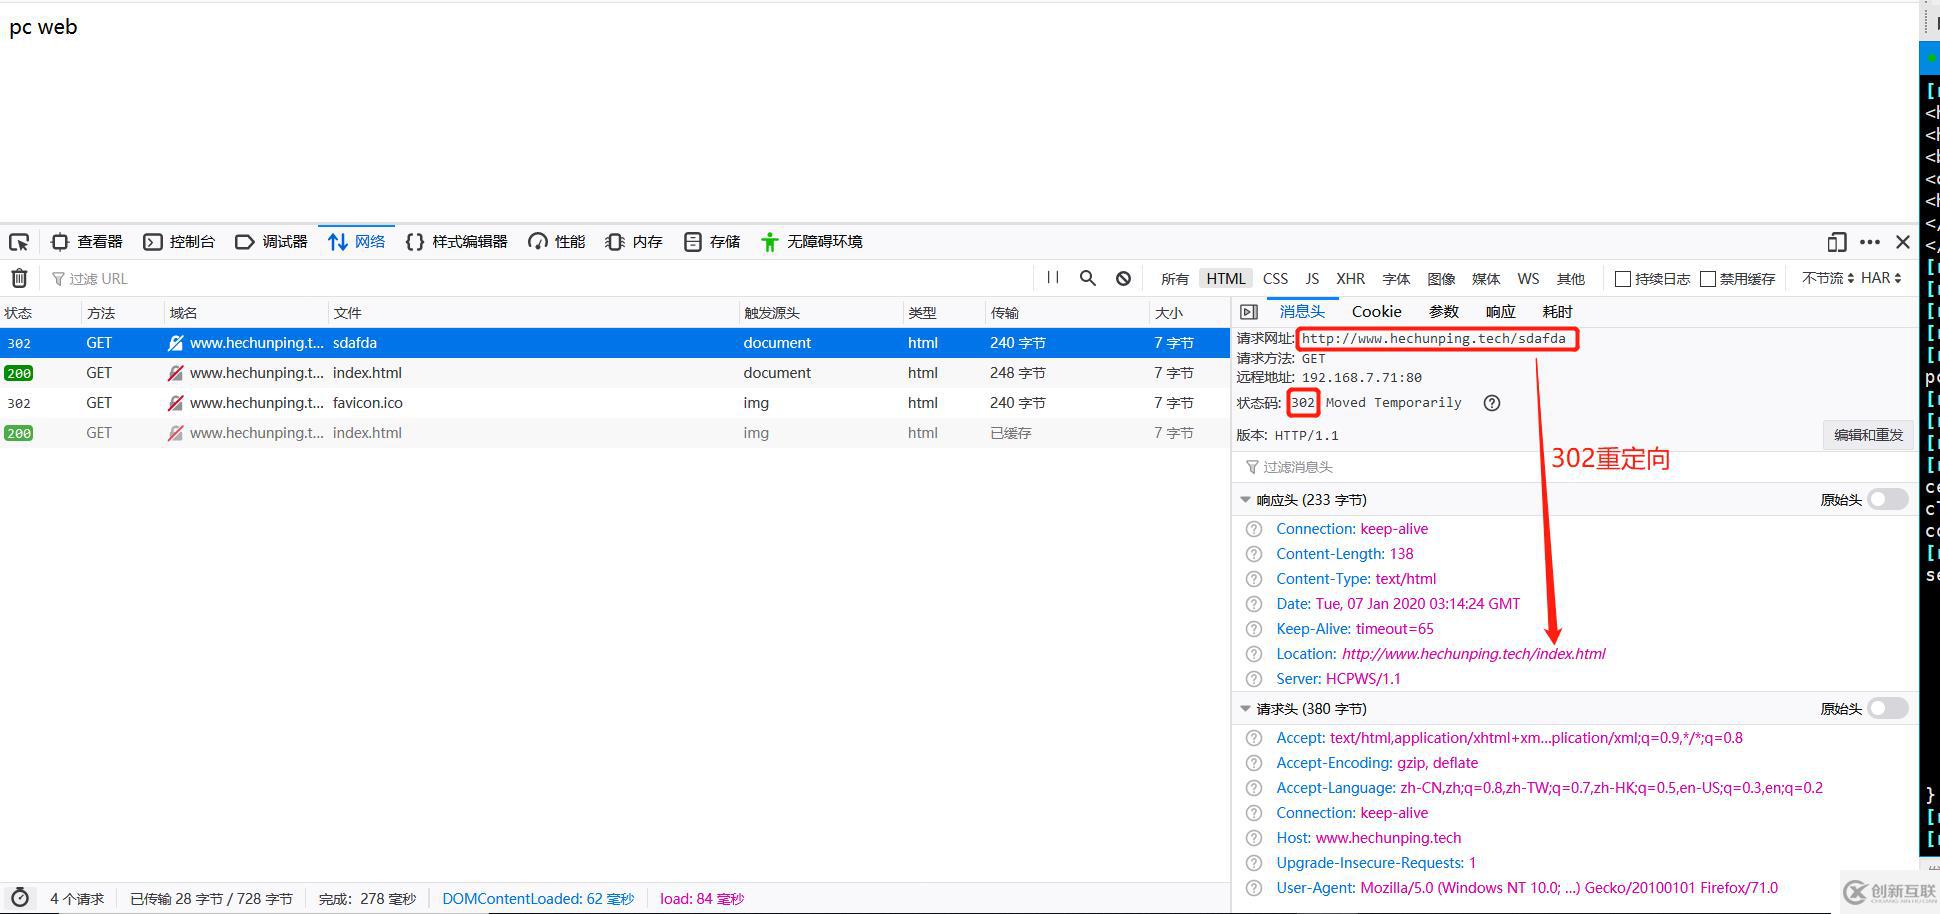Clear network requests with trash icon
Image resolution: width=1940 pixels, height=914 pixels.
[19, 278]
